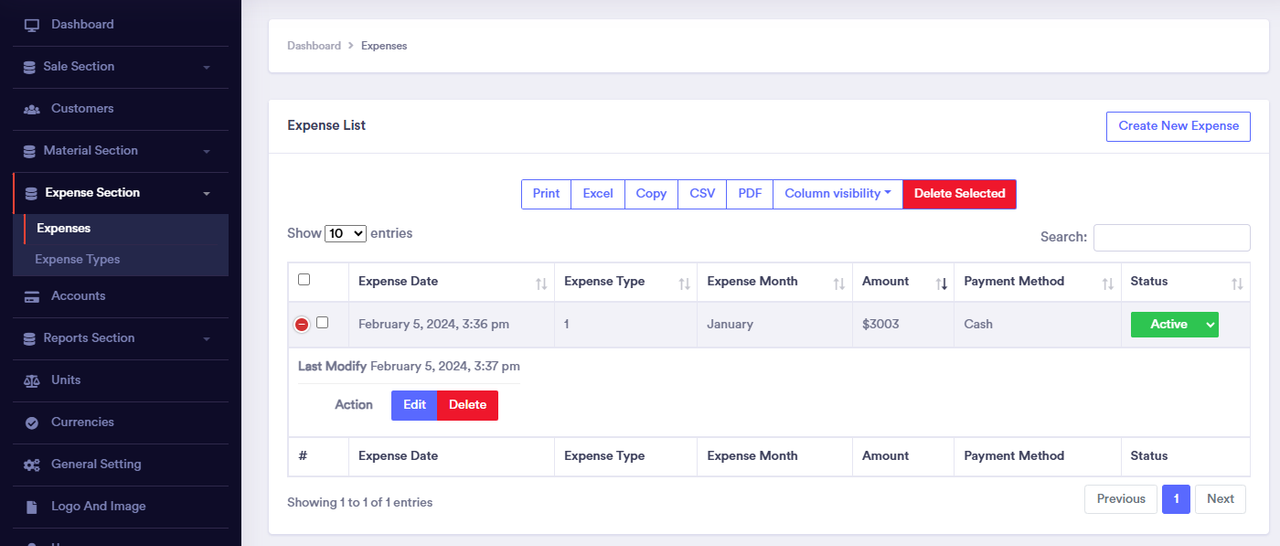The width and height of the screenshot is (1280, 546).
Task: Open Expense Types in sidebar
Action: tap(78, 259)
